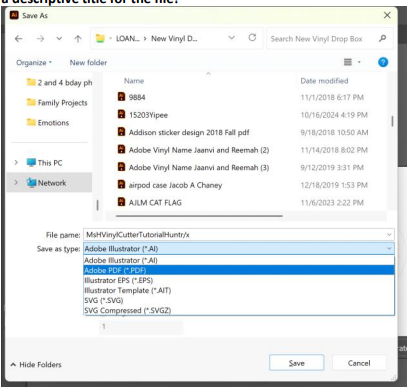Screen dimensions: 417x391
Task: Close the Save As dialog
Action: [387, 15]
